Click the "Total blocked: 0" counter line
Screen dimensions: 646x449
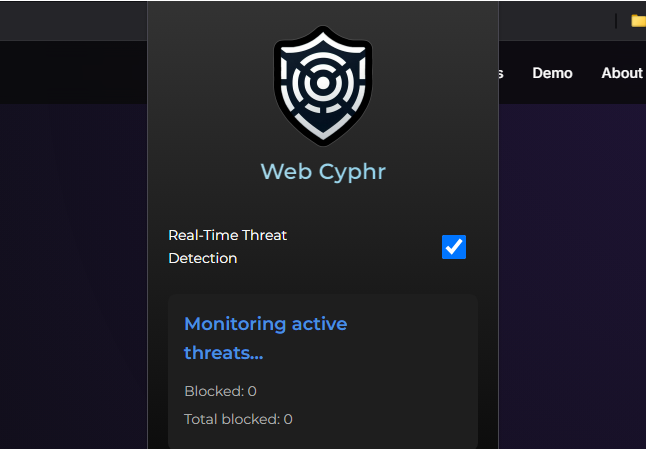238,419
